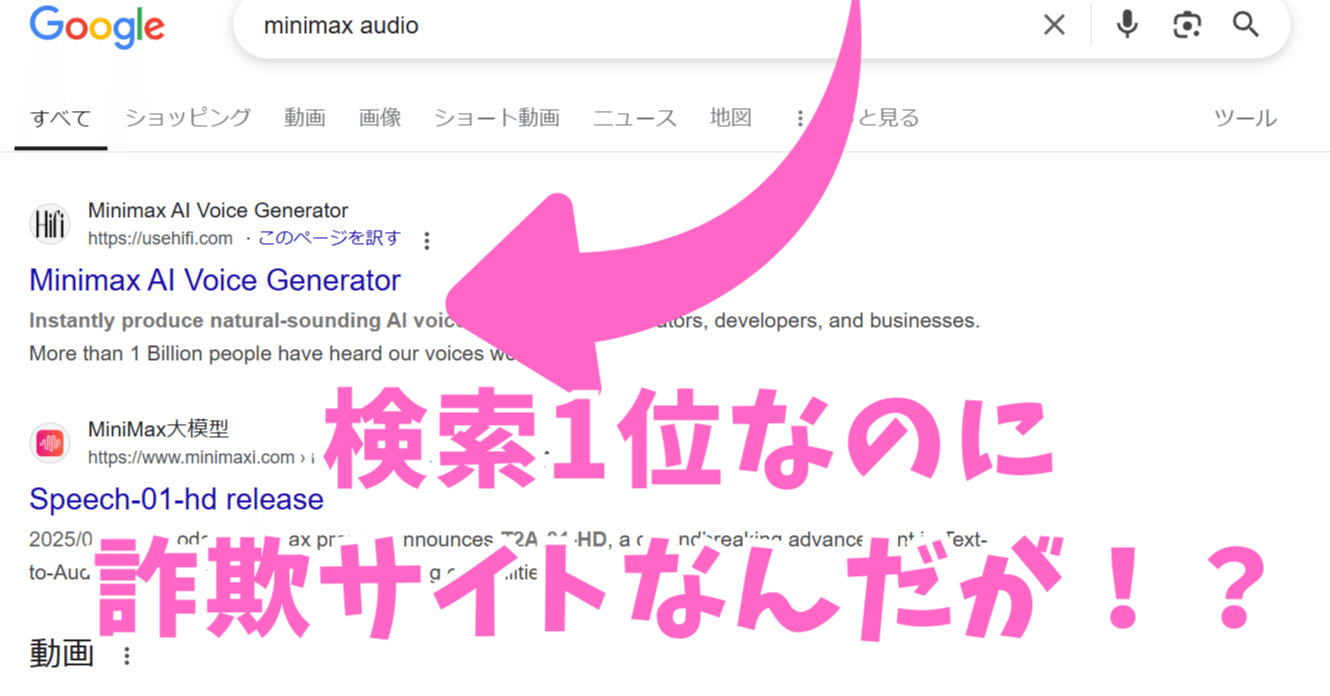Open options for the Minimax AI Voice result

coord(426,239)
